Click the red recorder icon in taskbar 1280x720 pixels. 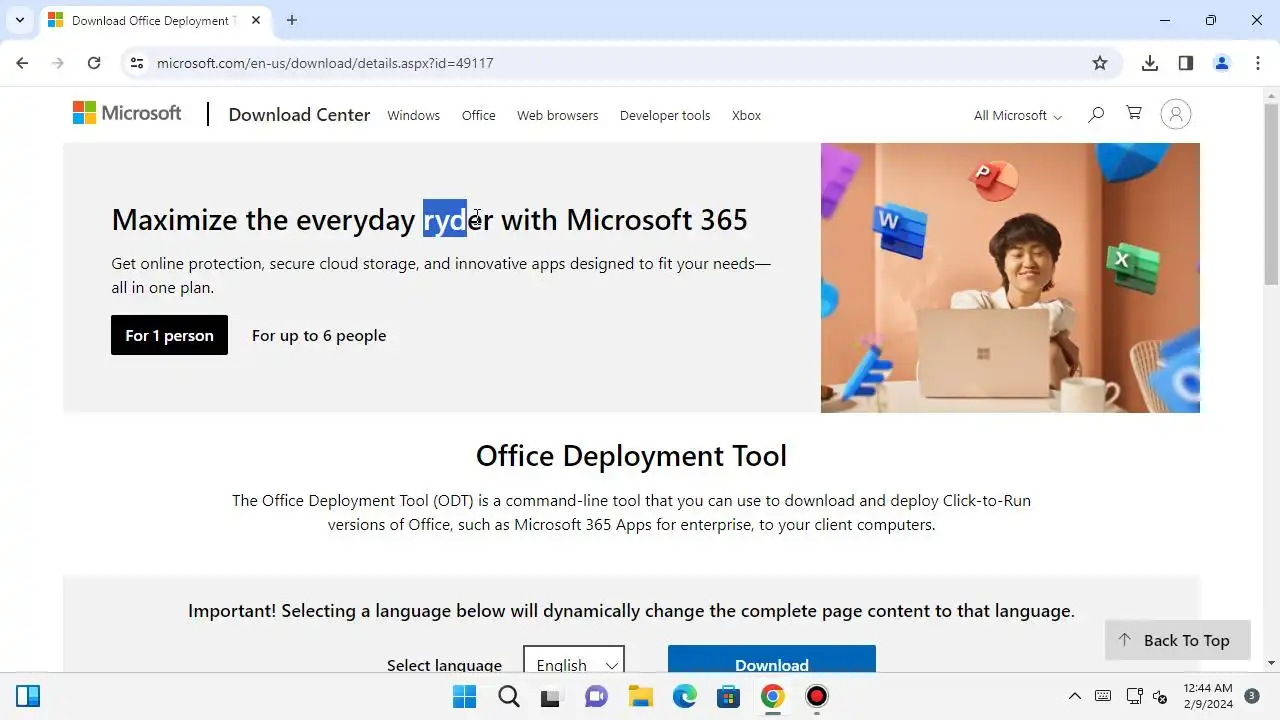(817, 696)
